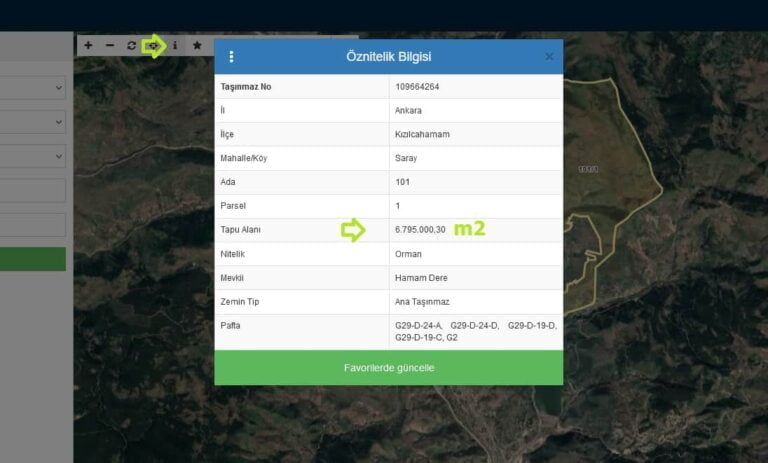This screenshot has width=768, height=463.
Task: Click the Pafta value cell
Action: [475, 331]
